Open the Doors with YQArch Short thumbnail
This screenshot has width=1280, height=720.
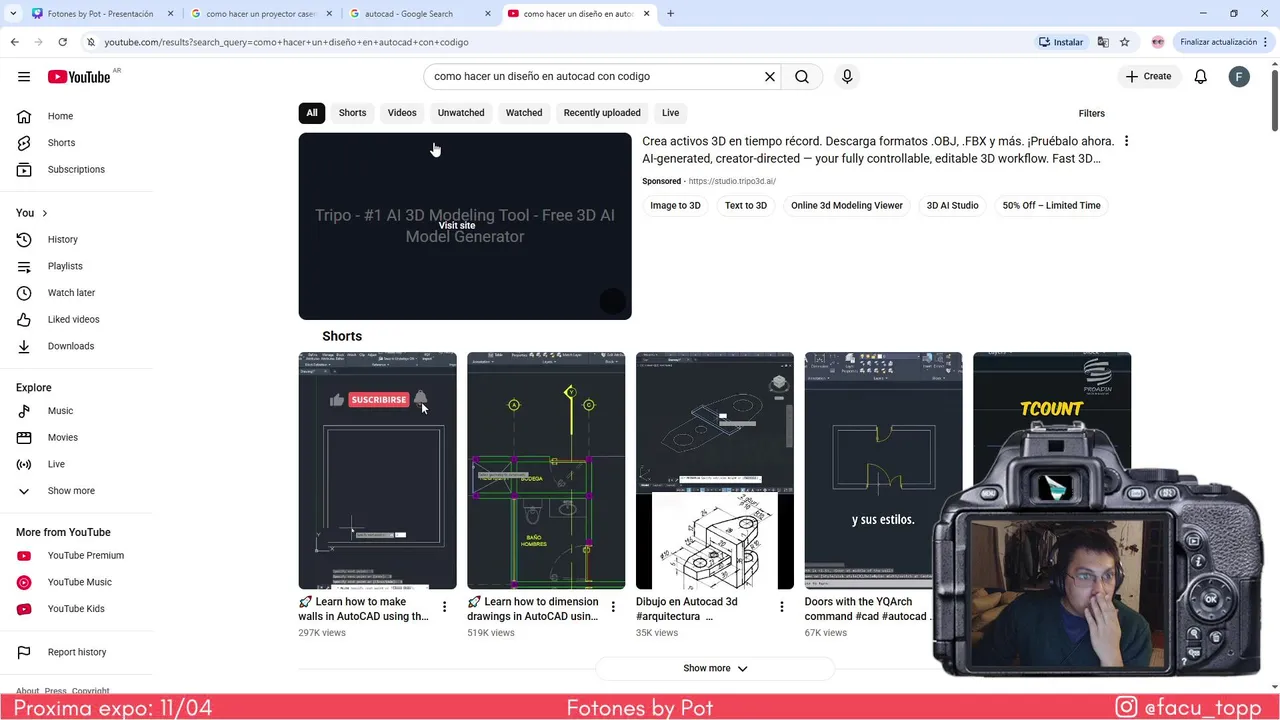(x=883, y=471)
